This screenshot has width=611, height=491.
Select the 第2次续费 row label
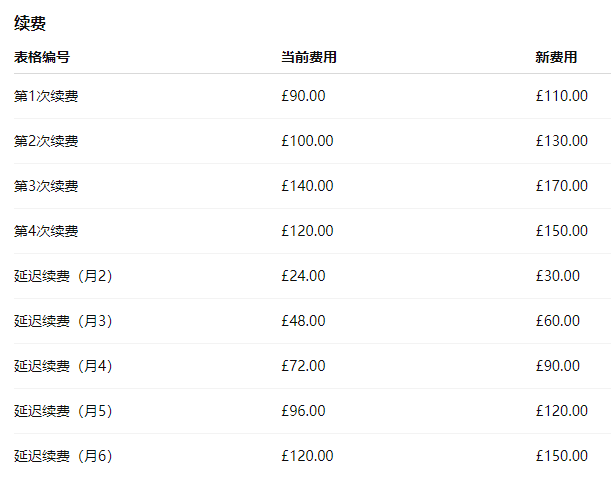coord(46,141)
